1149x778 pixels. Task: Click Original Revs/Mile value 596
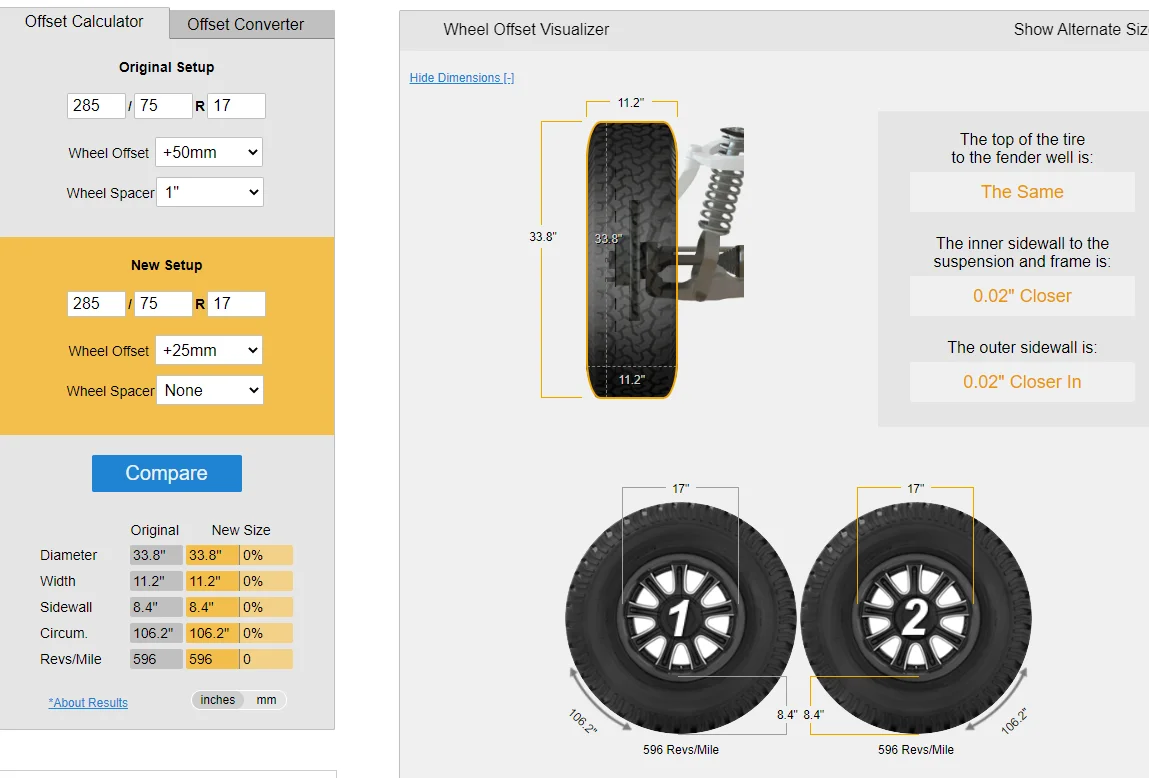point(156,659)
